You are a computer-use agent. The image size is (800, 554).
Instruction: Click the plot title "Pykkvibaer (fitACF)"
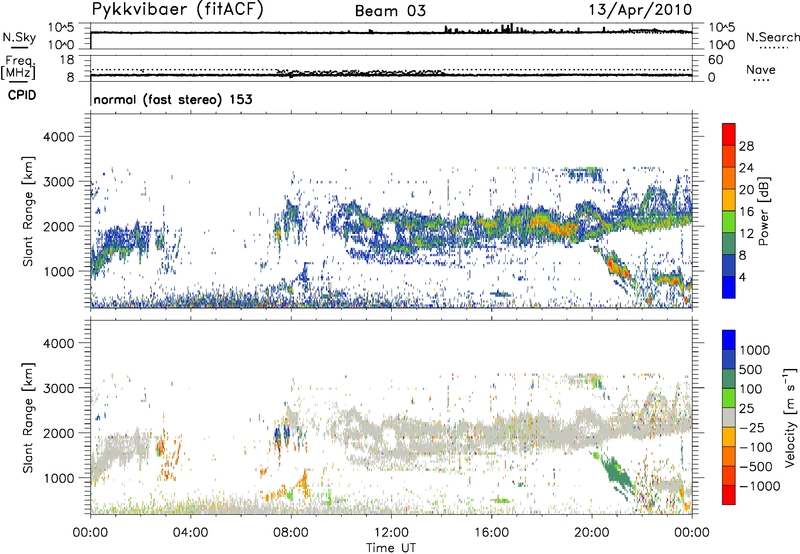point(178,10)
